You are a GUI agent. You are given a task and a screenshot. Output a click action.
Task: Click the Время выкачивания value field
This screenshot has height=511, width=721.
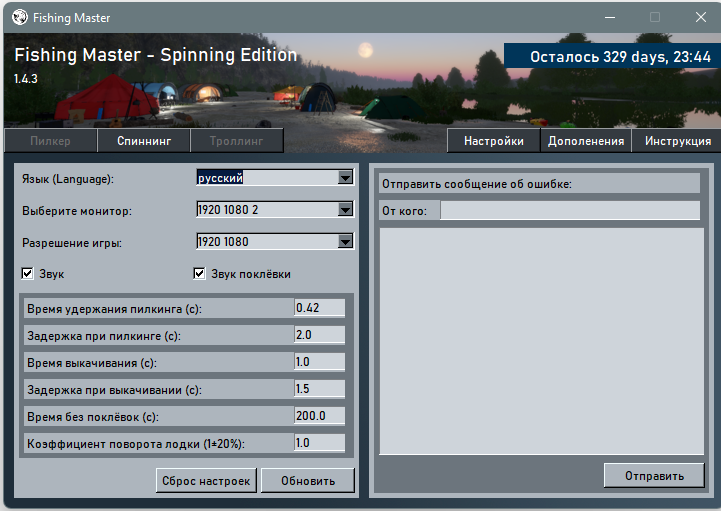320,362
